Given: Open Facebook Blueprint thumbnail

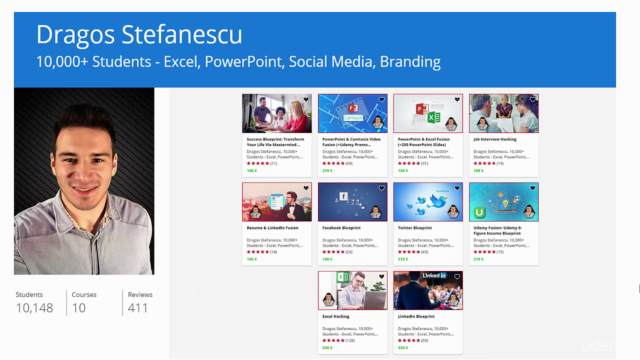Looking at the screenshot, I should click(353, 202).
